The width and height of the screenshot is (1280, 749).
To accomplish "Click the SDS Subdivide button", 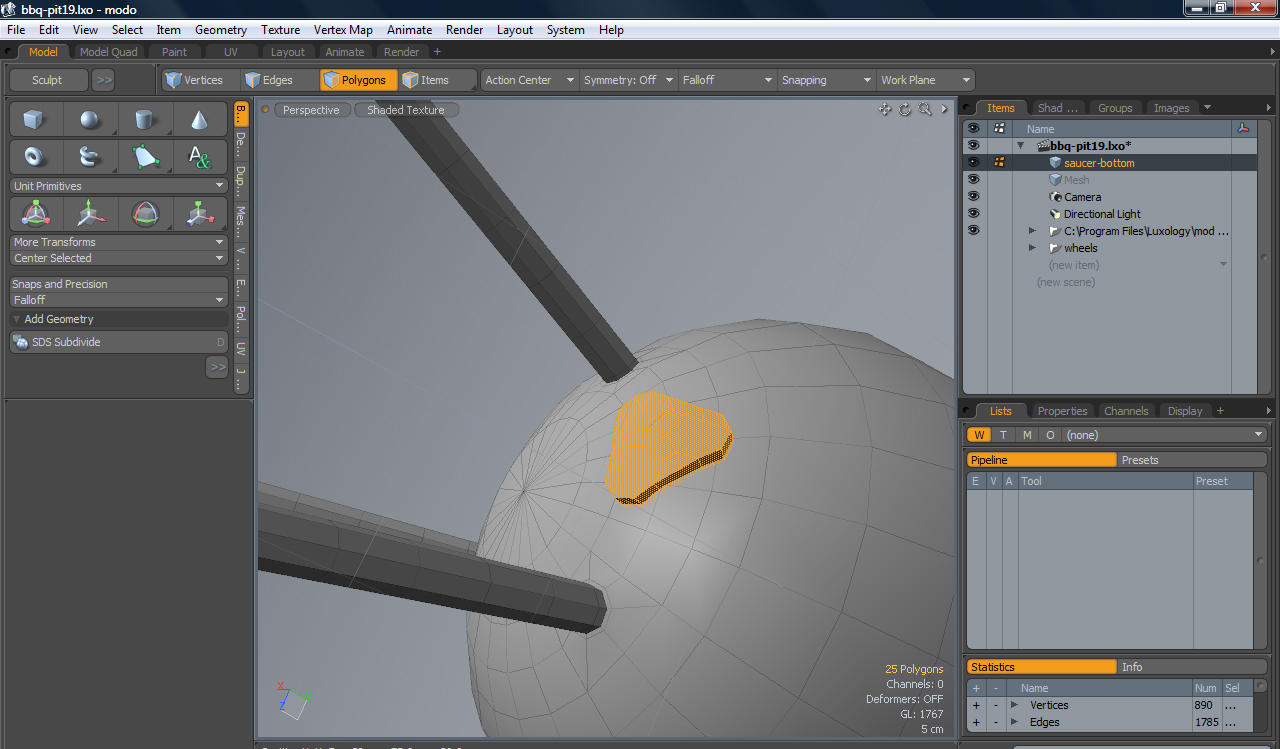I will coord(119,342).
